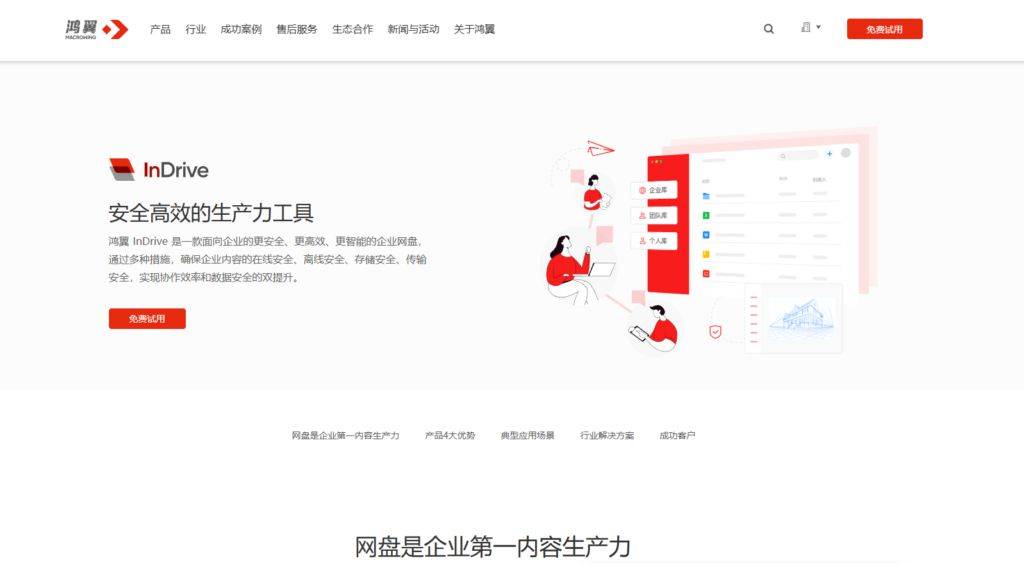
Task: Click the shield checkmark security icon
Action: 715,332
